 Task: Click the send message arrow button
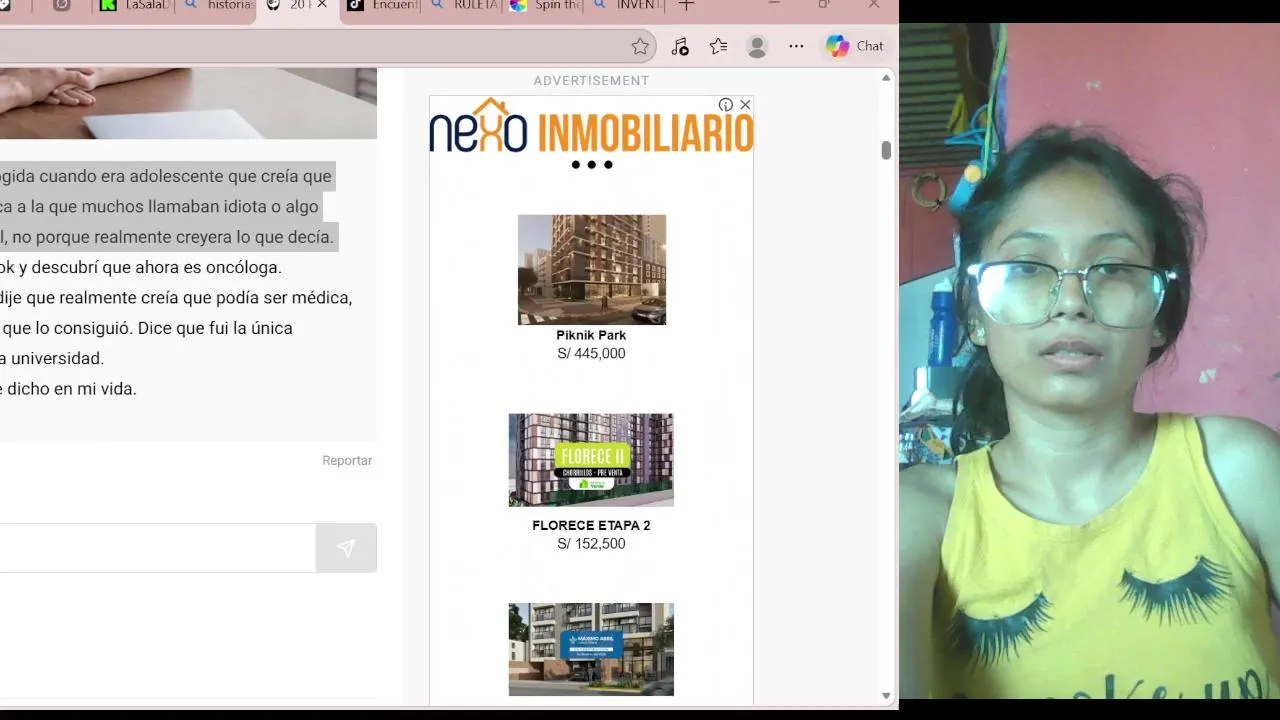click(346, 548)
